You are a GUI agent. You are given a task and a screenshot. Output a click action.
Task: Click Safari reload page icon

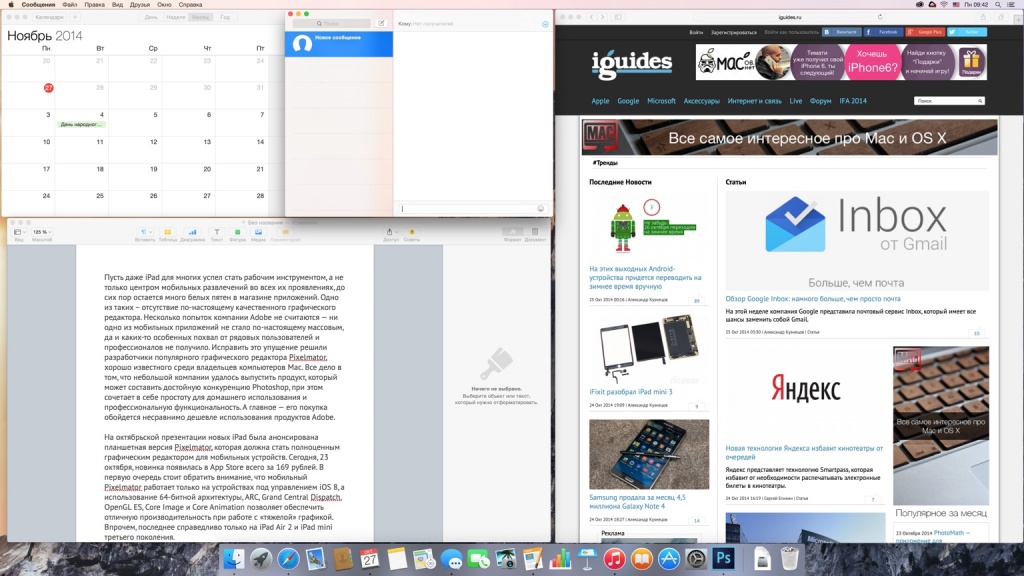pos(880,17)
